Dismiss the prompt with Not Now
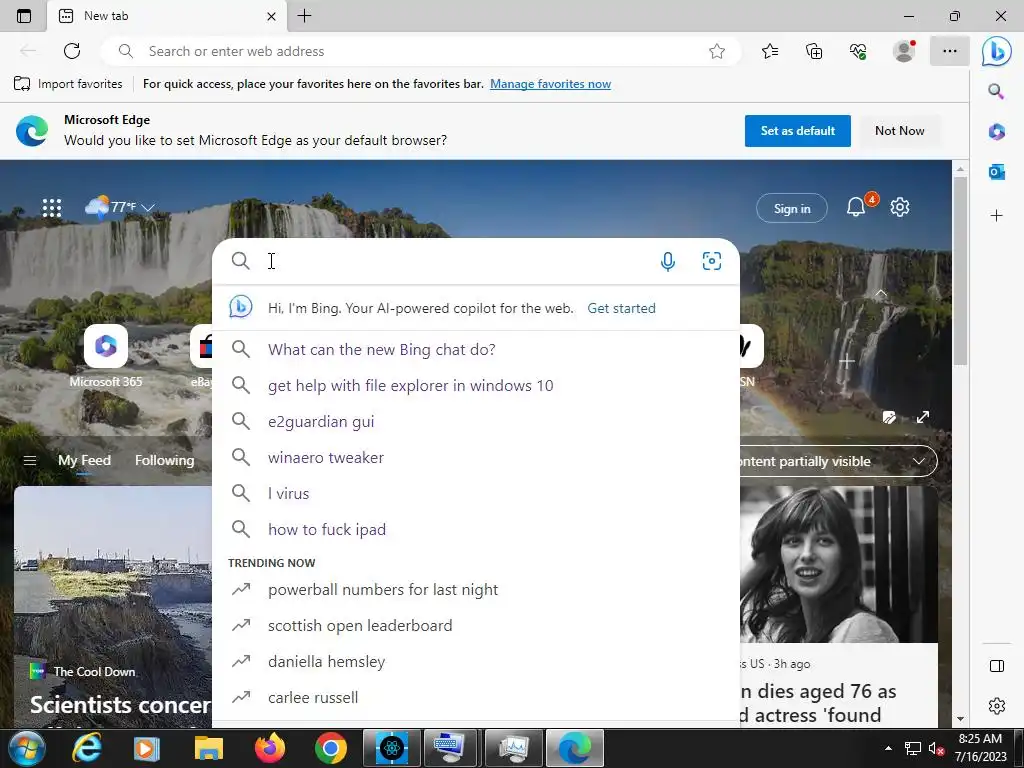The image size is (1024, 768). coord(899,131)
